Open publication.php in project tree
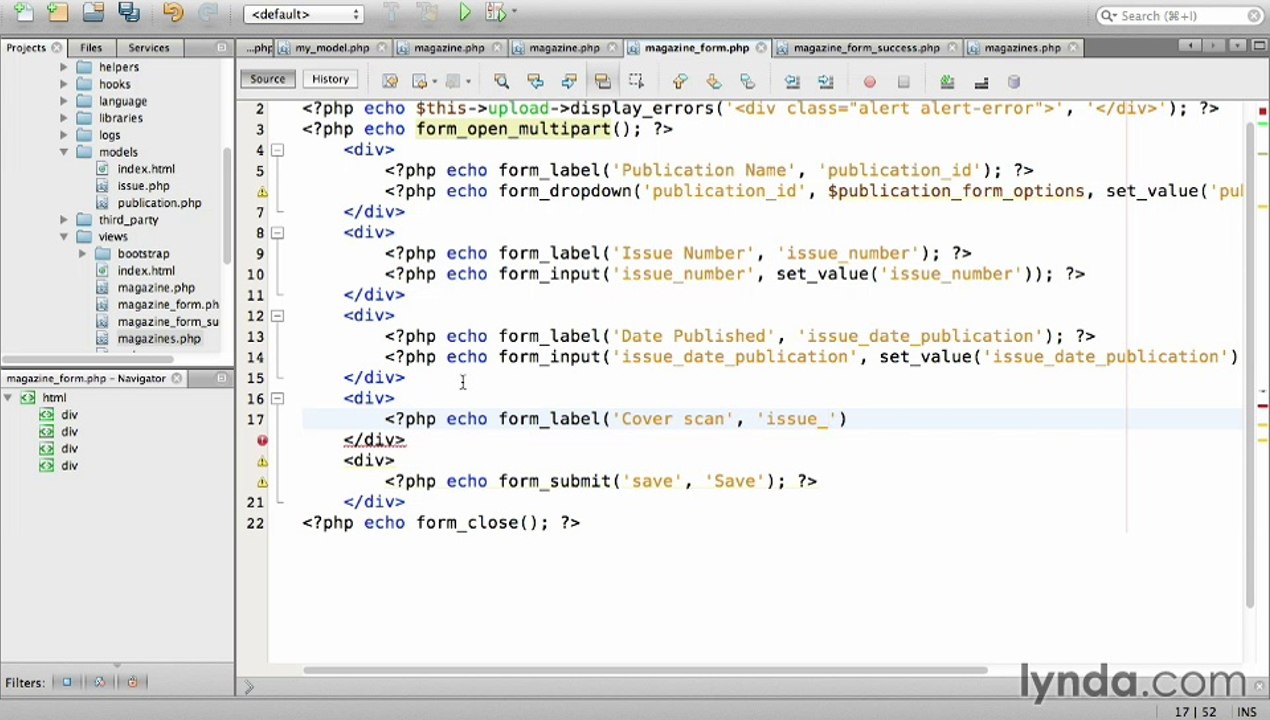 pos(159,203)
